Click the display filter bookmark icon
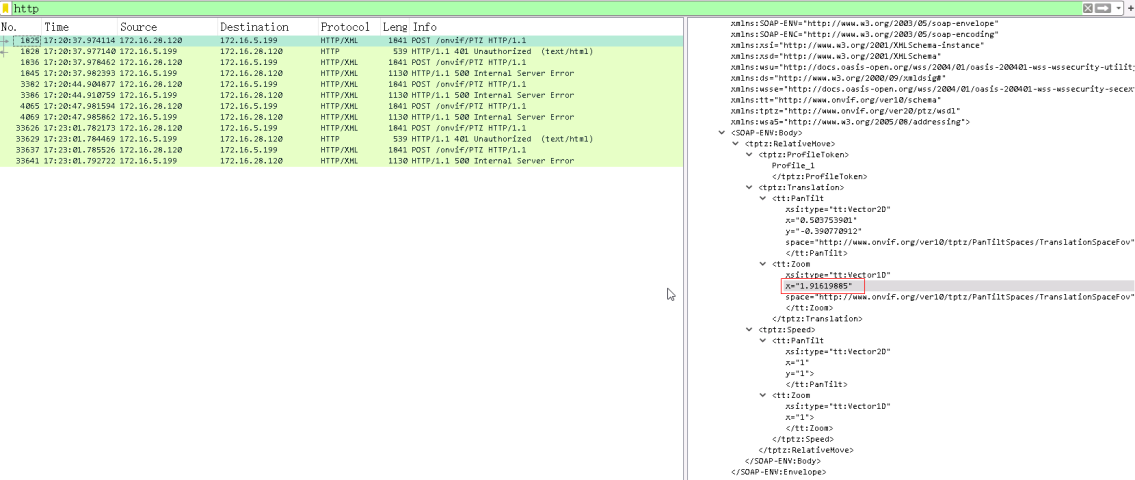This screenshot has height=480, width=1135. click(x=6, y=8)
